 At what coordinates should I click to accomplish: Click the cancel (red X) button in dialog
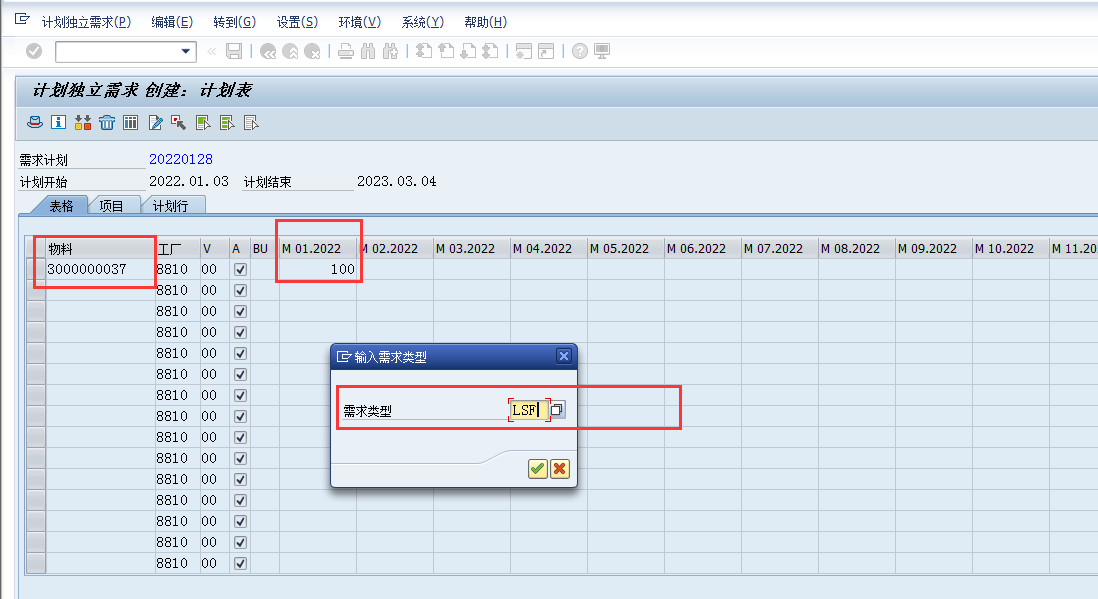[559, 469]
